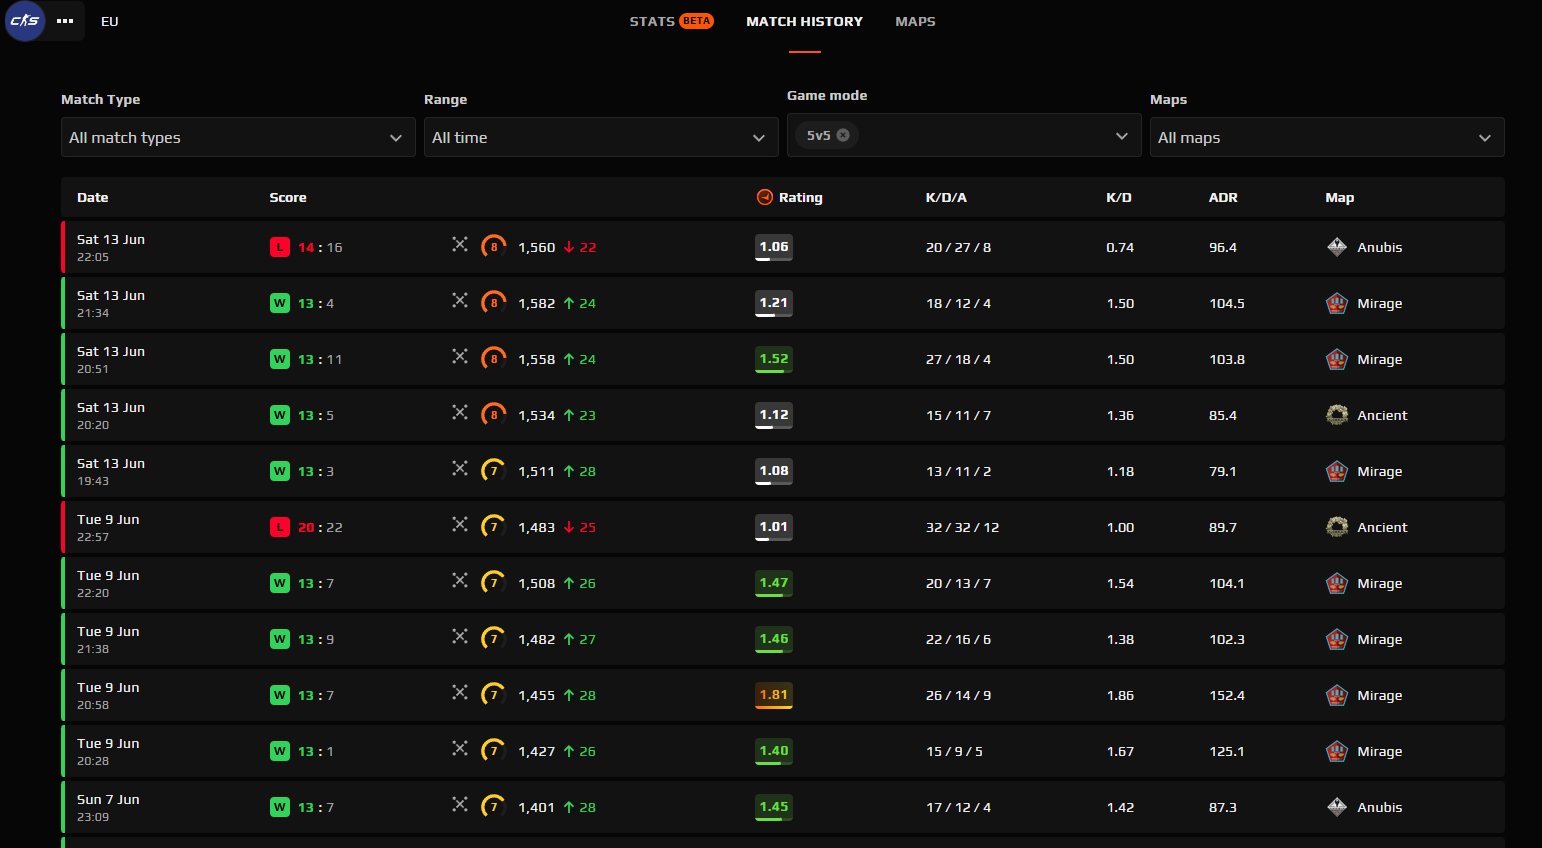The image size is (1542, 848).
Task: Sort by the K/D column header
Action: tap(1119, 197)
